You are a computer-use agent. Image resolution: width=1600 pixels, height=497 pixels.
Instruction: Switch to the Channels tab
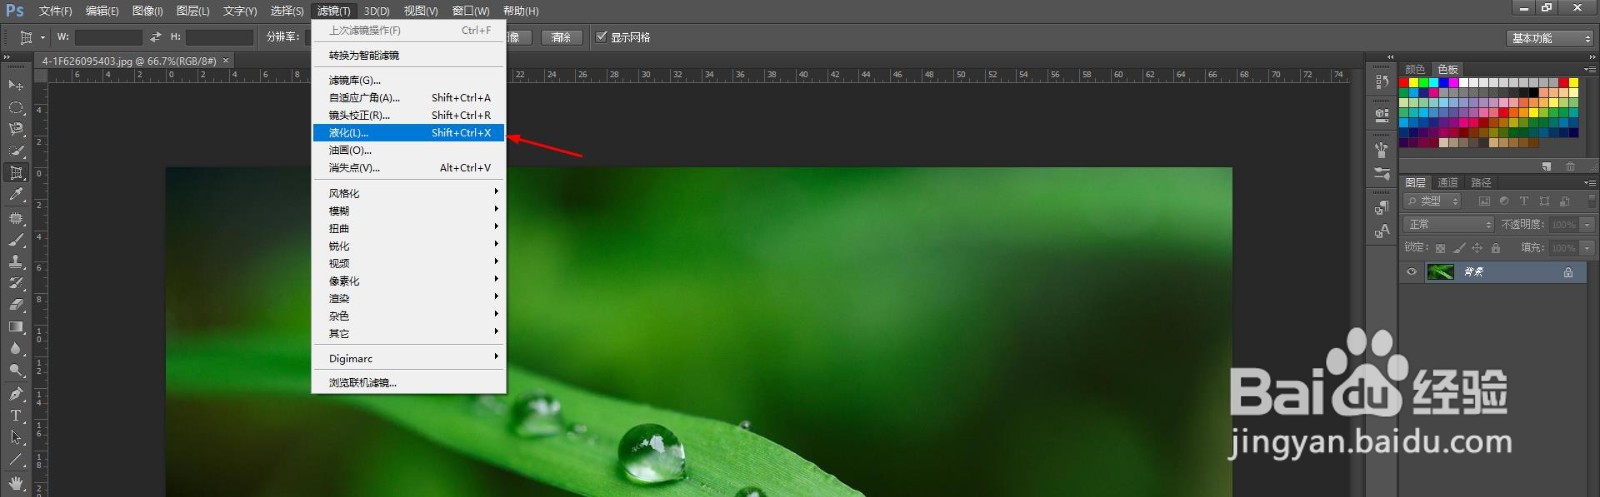(1448, 183)
